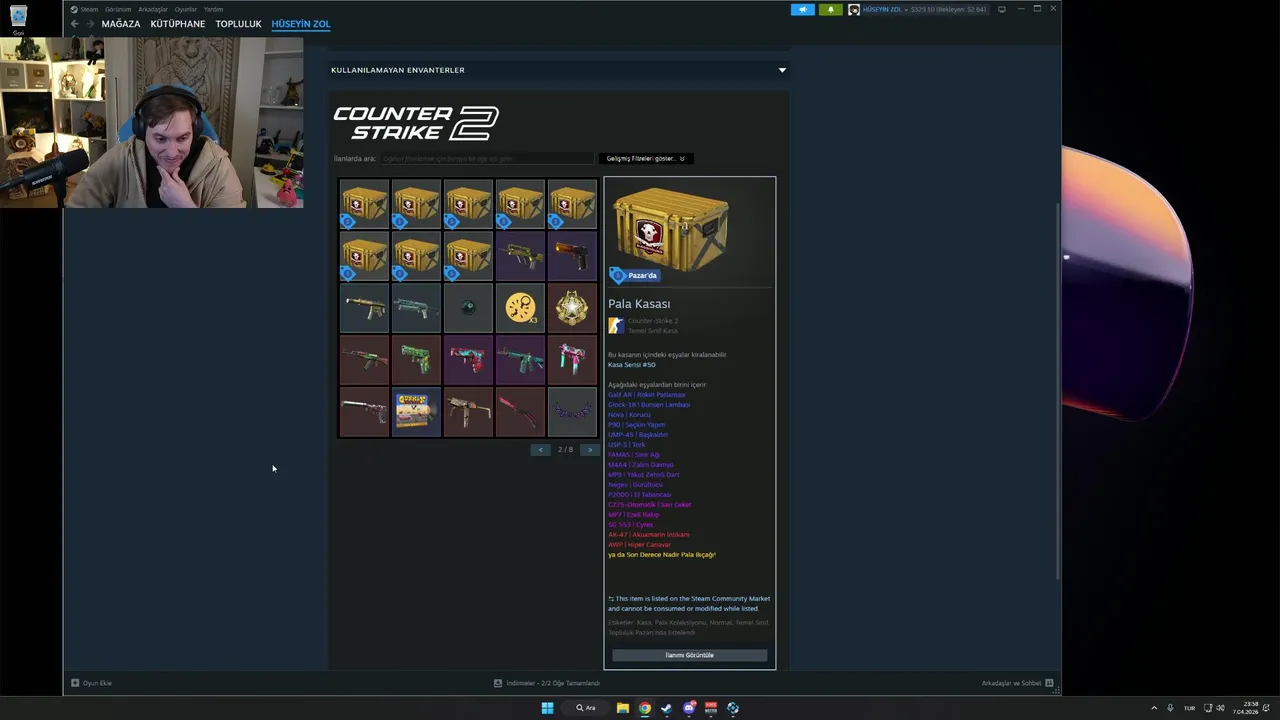Open Chrome from the Windows taskbar
The width and height of the screenshot is (1280, 720).
click(645, 708)
